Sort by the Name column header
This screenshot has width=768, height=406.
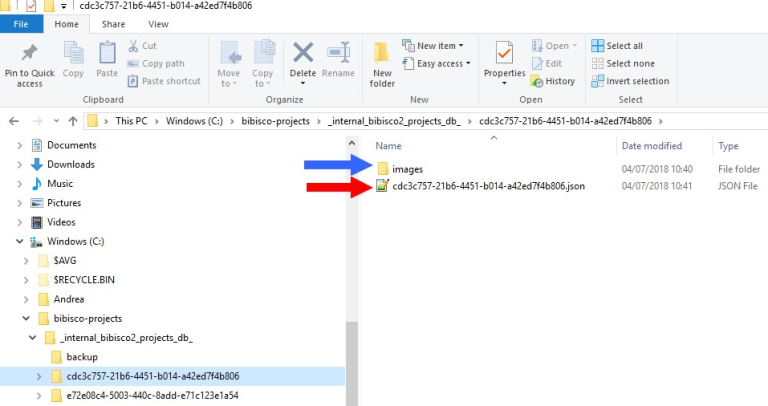click(388, 146)
